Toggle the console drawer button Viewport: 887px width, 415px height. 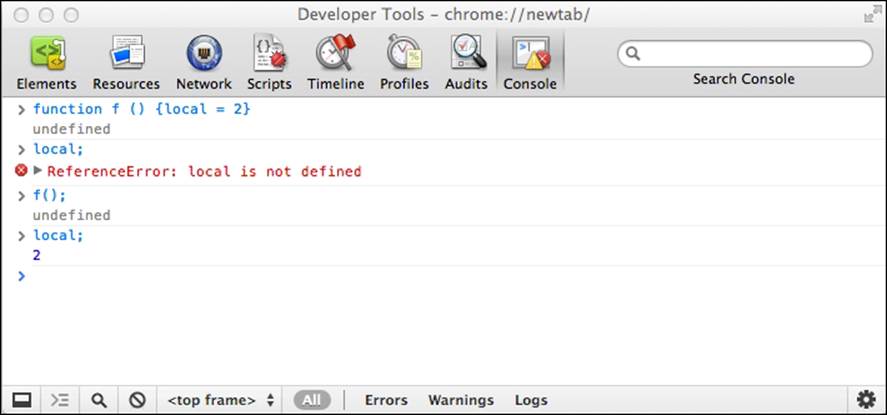tap(59, 400)
